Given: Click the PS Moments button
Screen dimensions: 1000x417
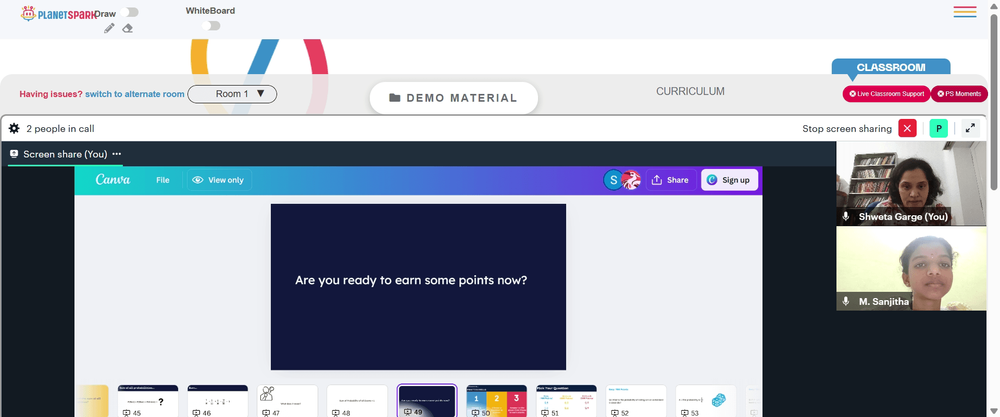Looking at the screenshot, I should [x=959, y=94].
